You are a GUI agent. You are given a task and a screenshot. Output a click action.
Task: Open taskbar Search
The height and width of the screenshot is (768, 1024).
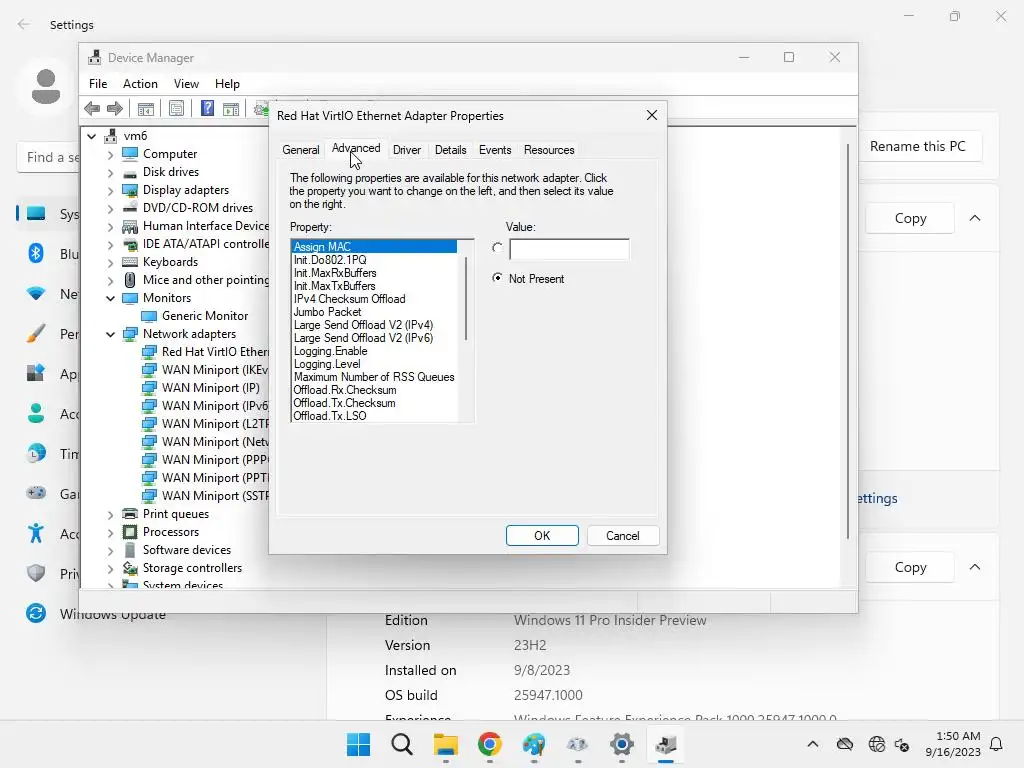tap(402, 744)
